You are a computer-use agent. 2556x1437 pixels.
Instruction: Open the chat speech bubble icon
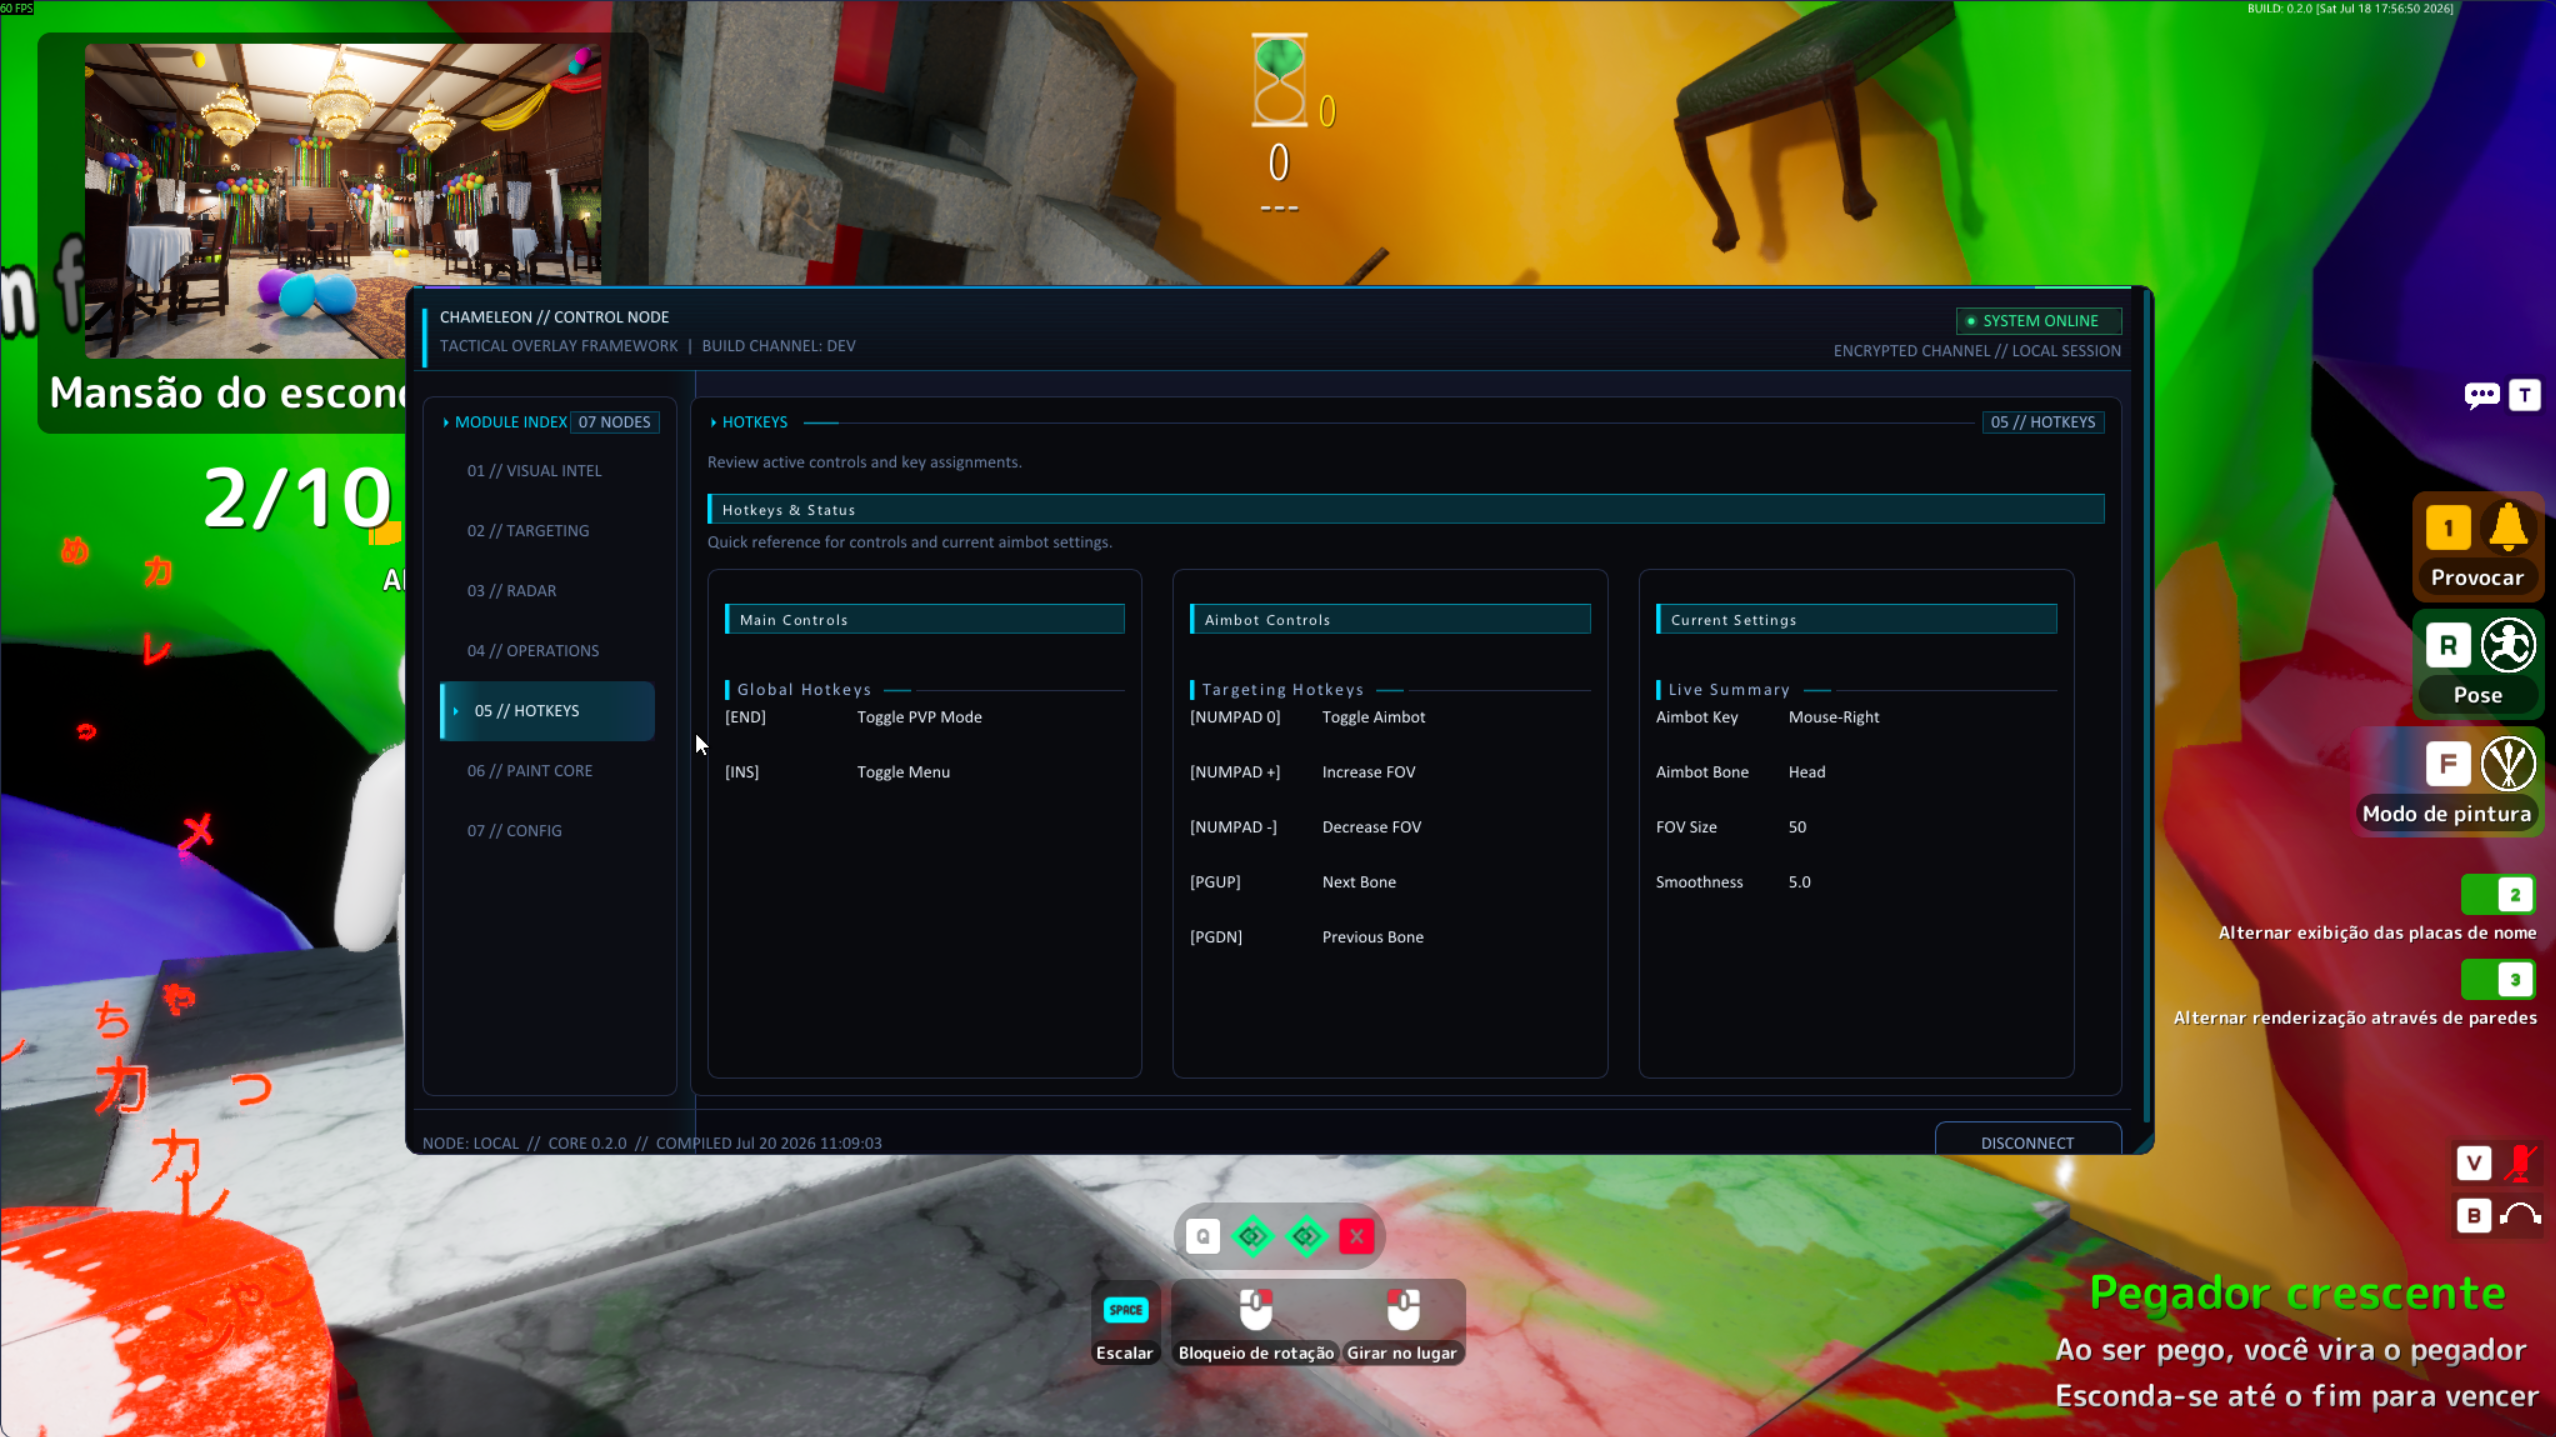click(2481, 396)
